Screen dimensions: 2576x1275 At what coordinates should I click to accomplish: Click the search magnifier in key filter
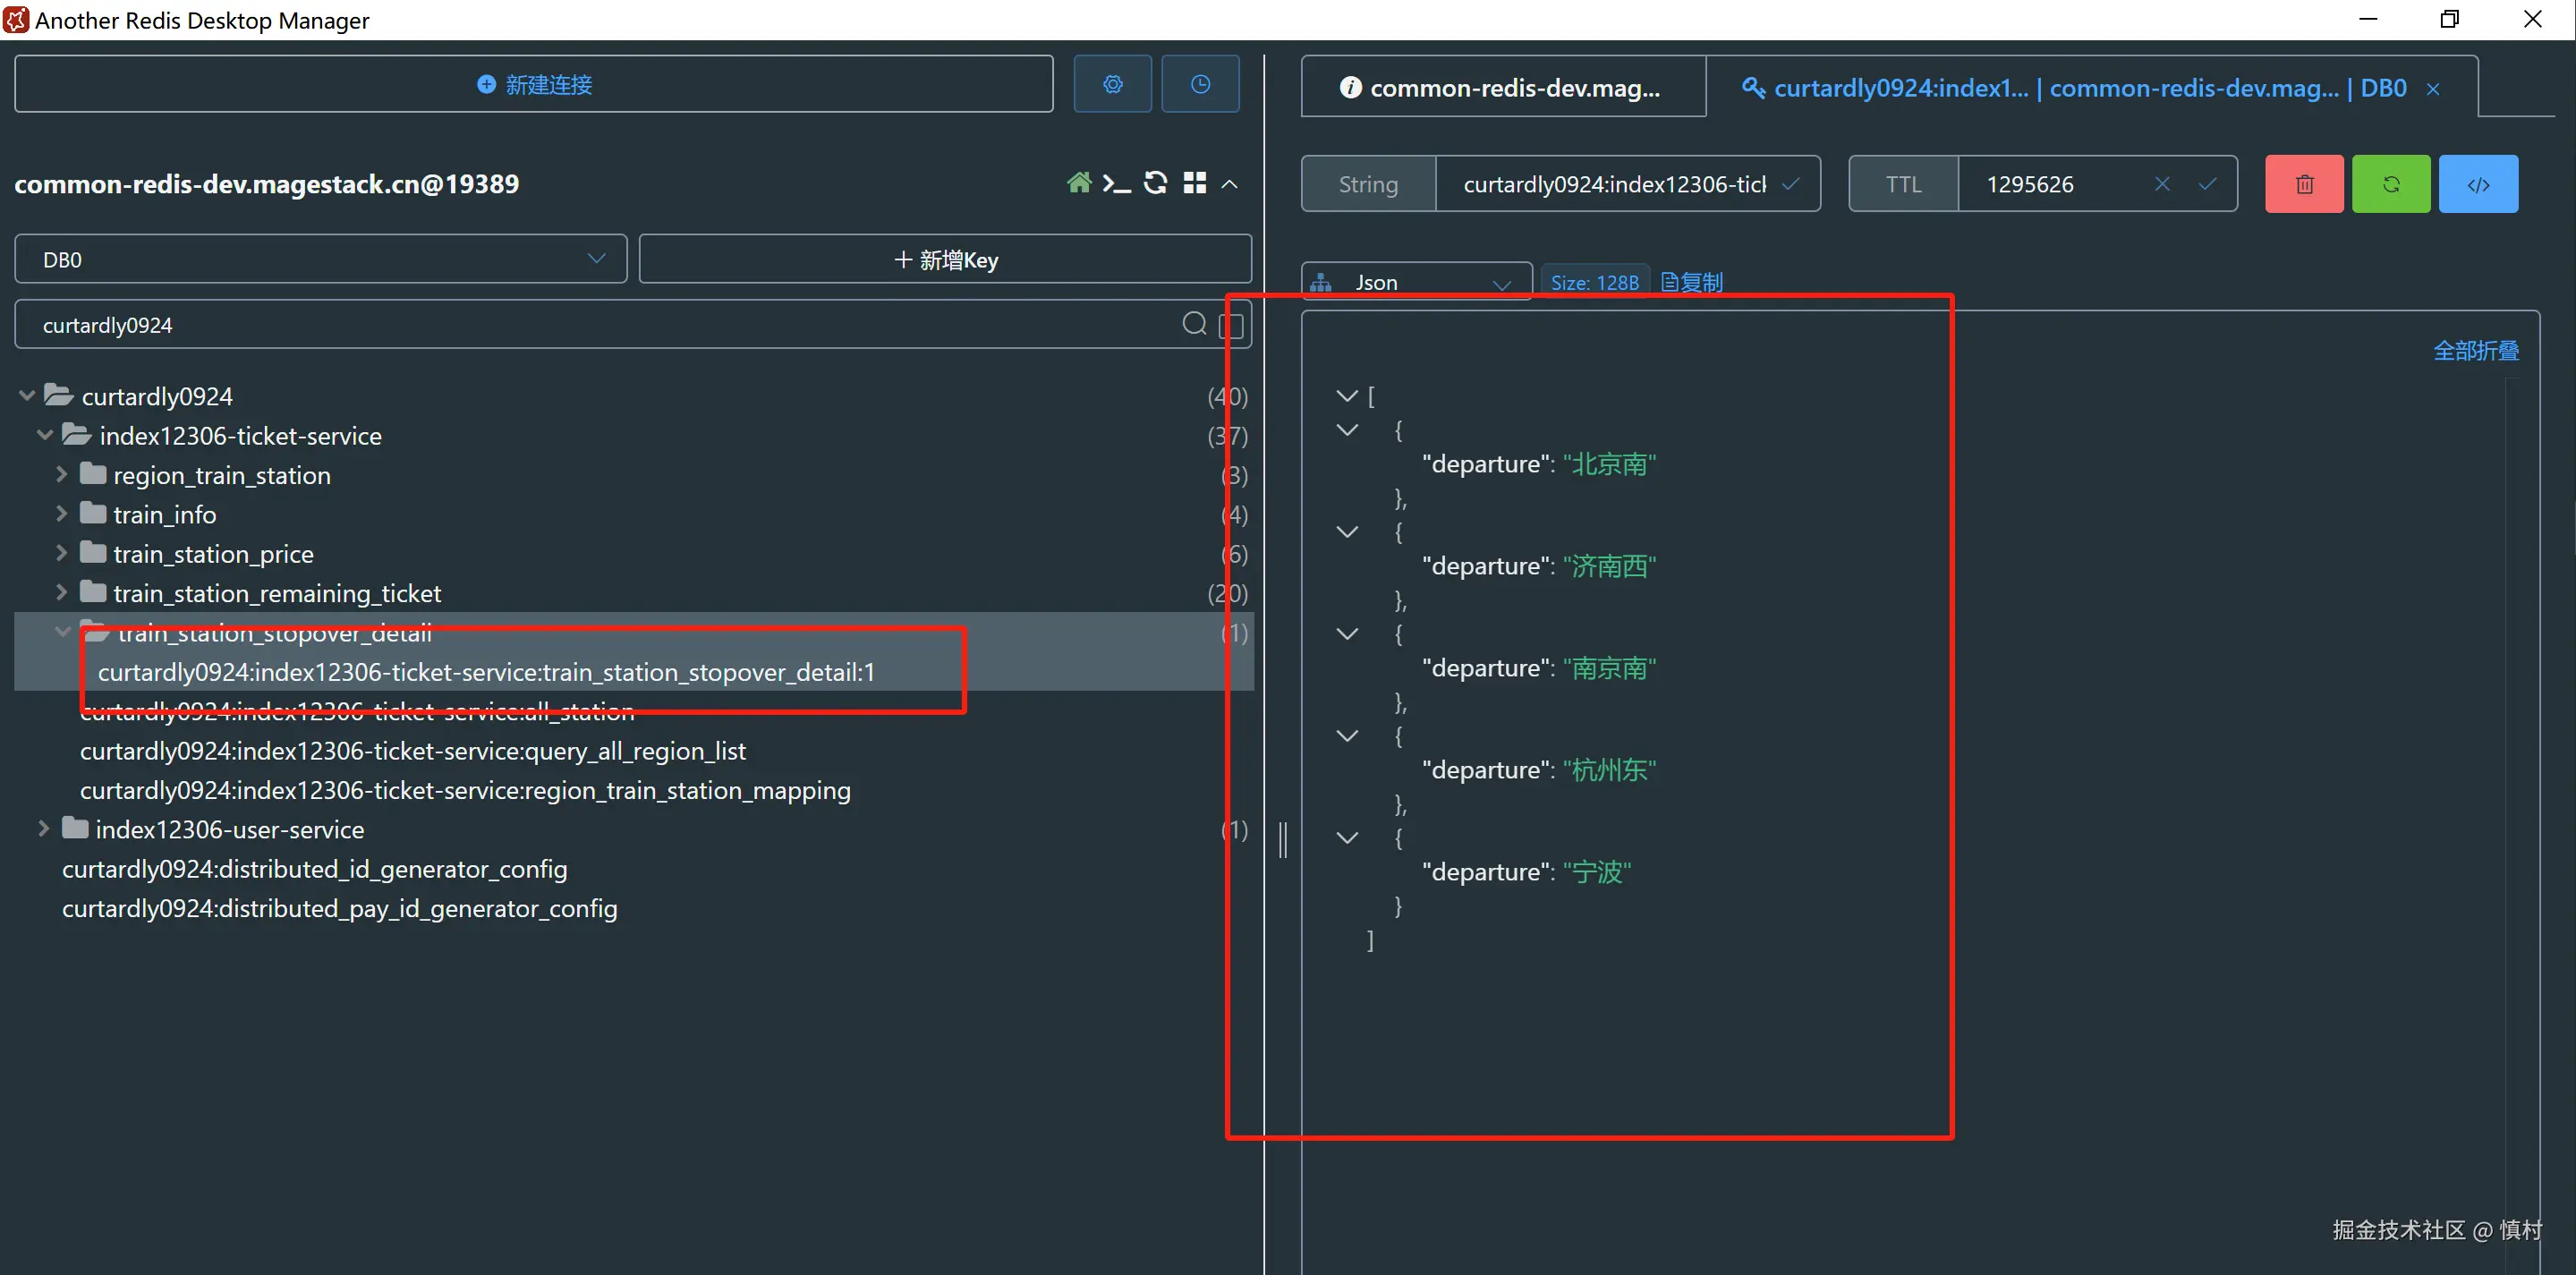pyautogui.click(x=1193, y=324)
